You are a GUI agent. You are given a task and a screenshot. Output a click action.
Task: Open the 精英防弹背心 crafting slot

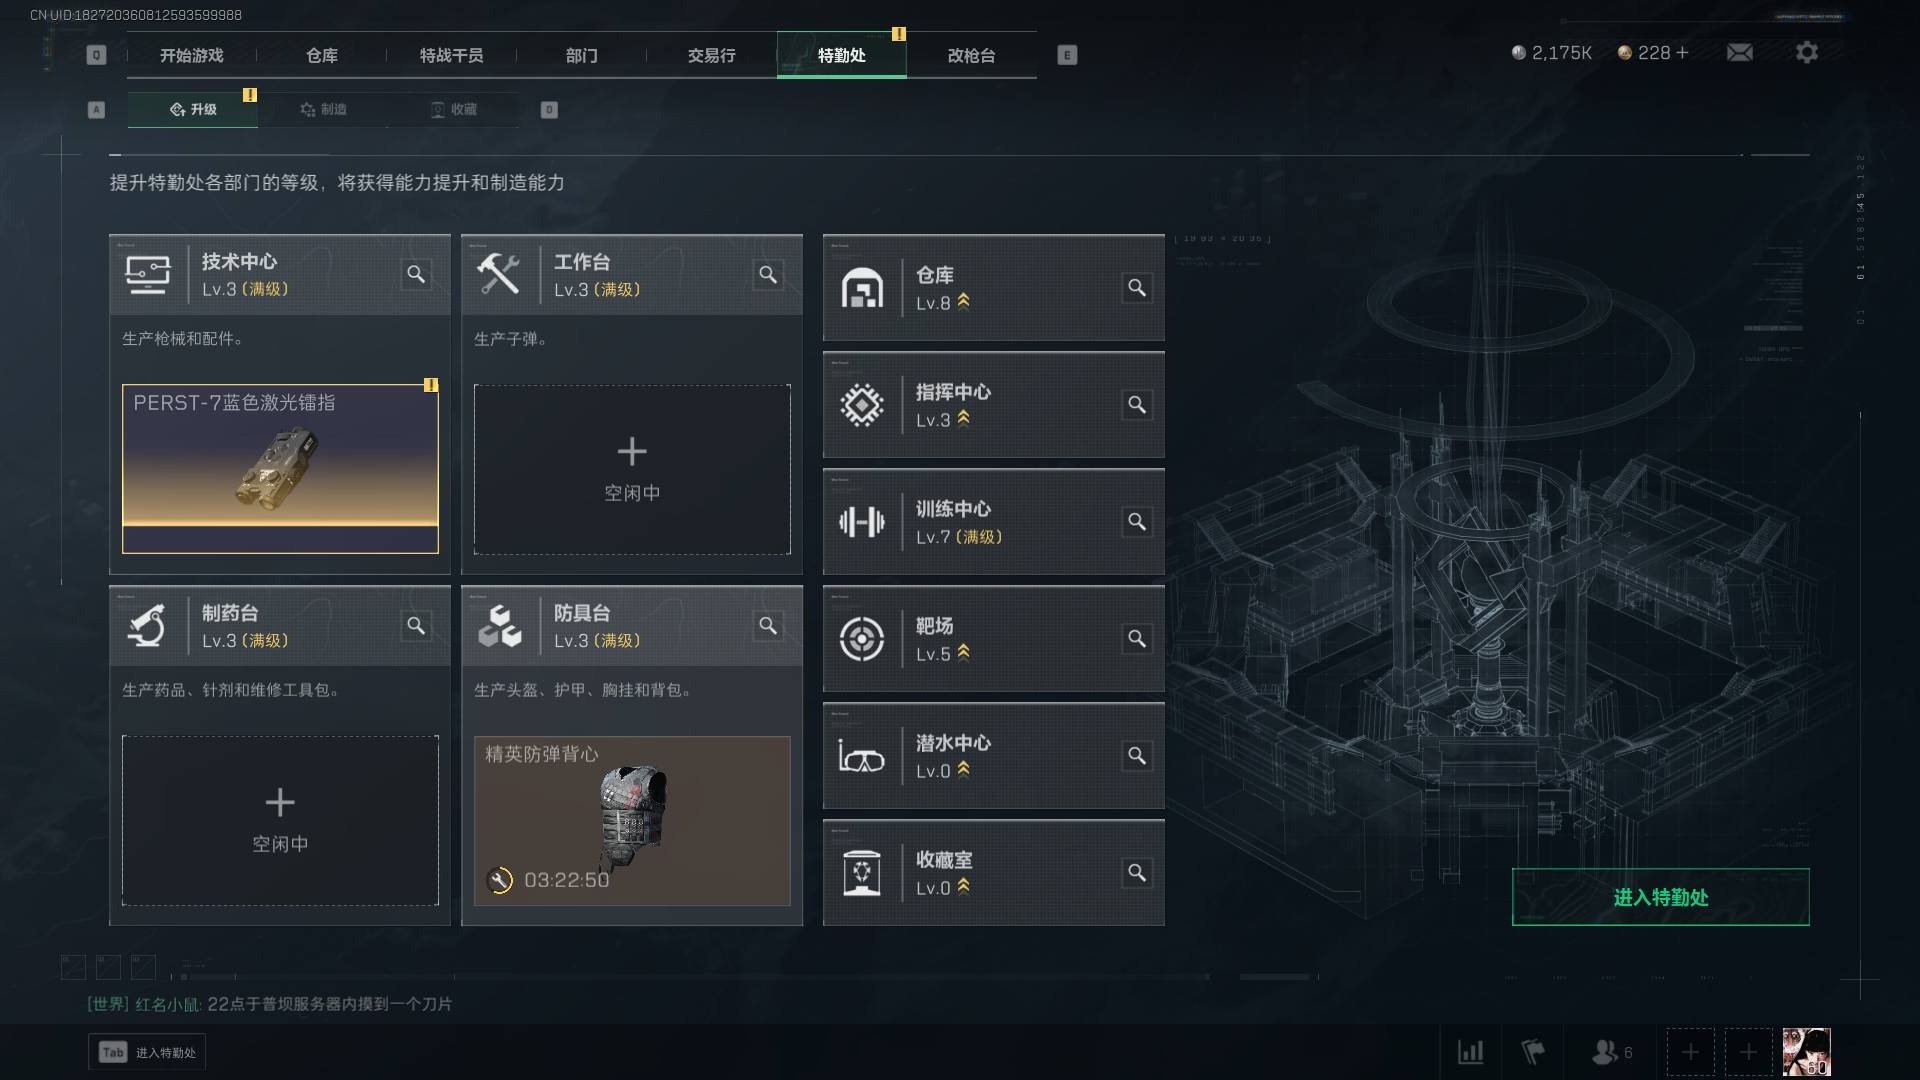632,821
